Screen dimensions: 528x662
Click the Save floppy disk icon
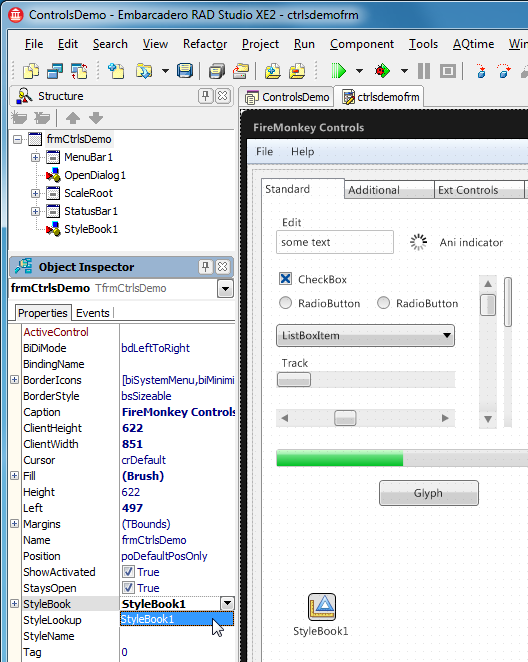point(184,71)
